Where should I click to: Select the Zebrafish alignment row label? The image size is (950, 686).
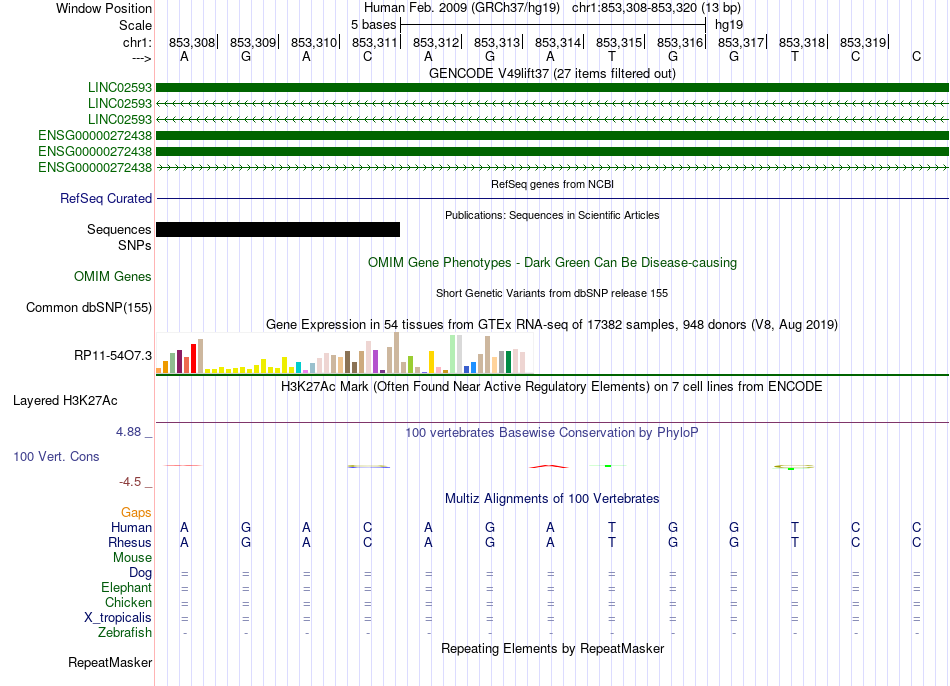tap(125, 632)
